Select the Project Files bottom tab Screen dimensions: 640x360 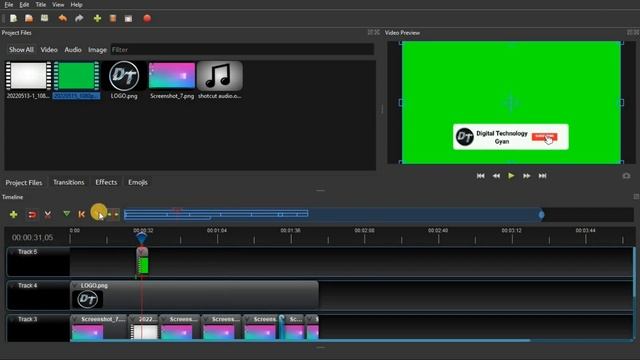pyautogui.click(x=24, y=182)
